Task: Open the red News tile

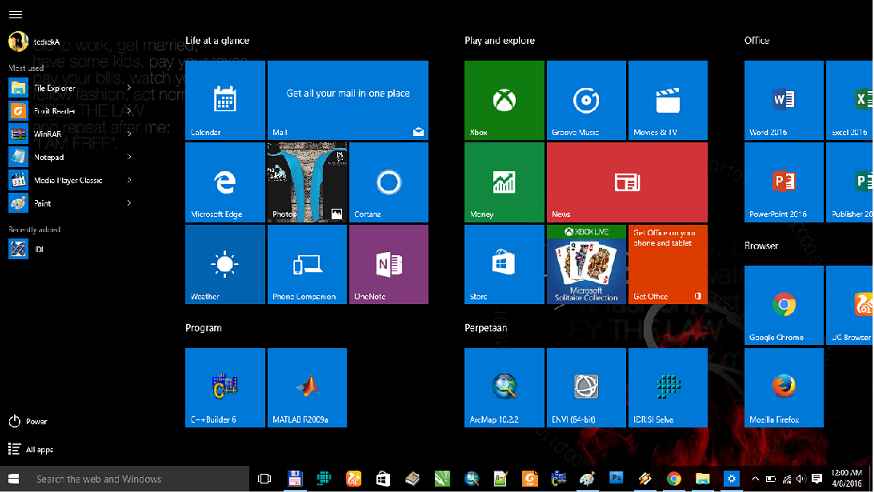Action: pyautogui.click(x=627, y=182)
